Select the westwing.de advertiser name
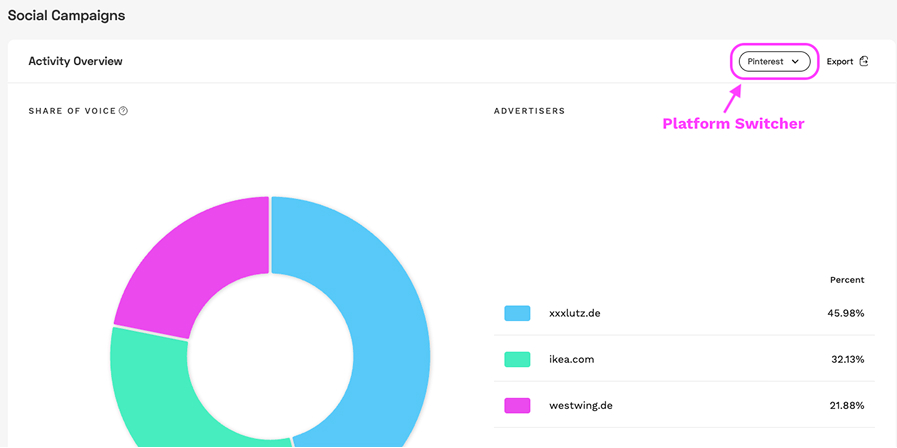 [581, 406]
